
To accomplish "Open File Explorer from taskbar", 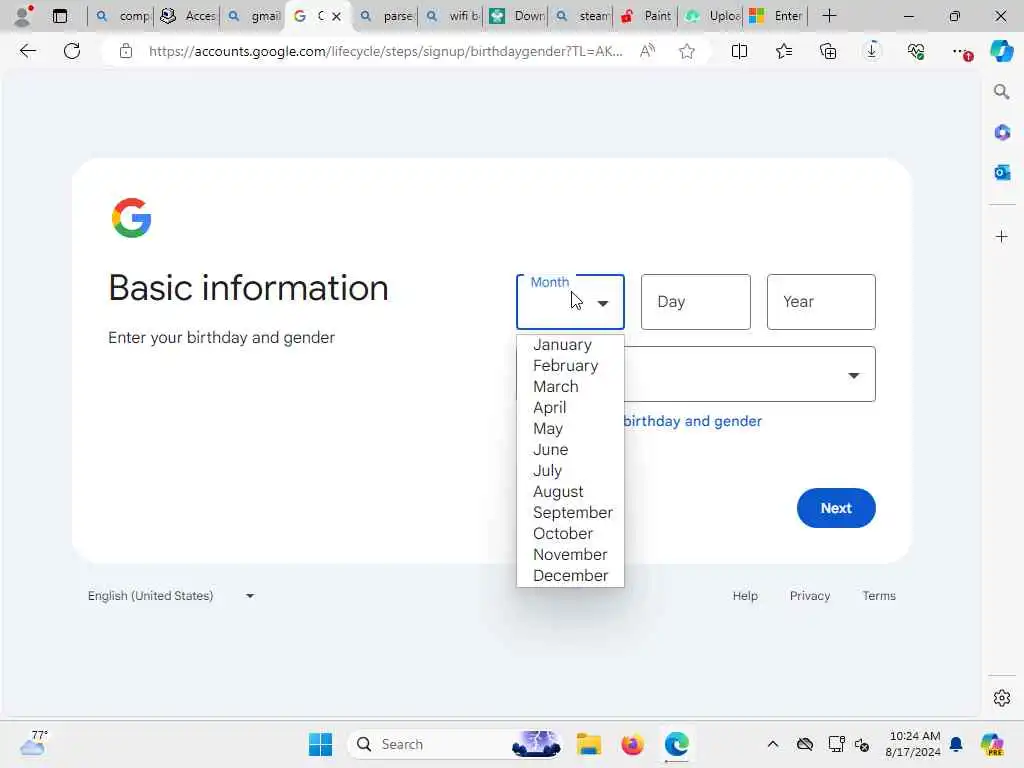I will click(588, 744).
